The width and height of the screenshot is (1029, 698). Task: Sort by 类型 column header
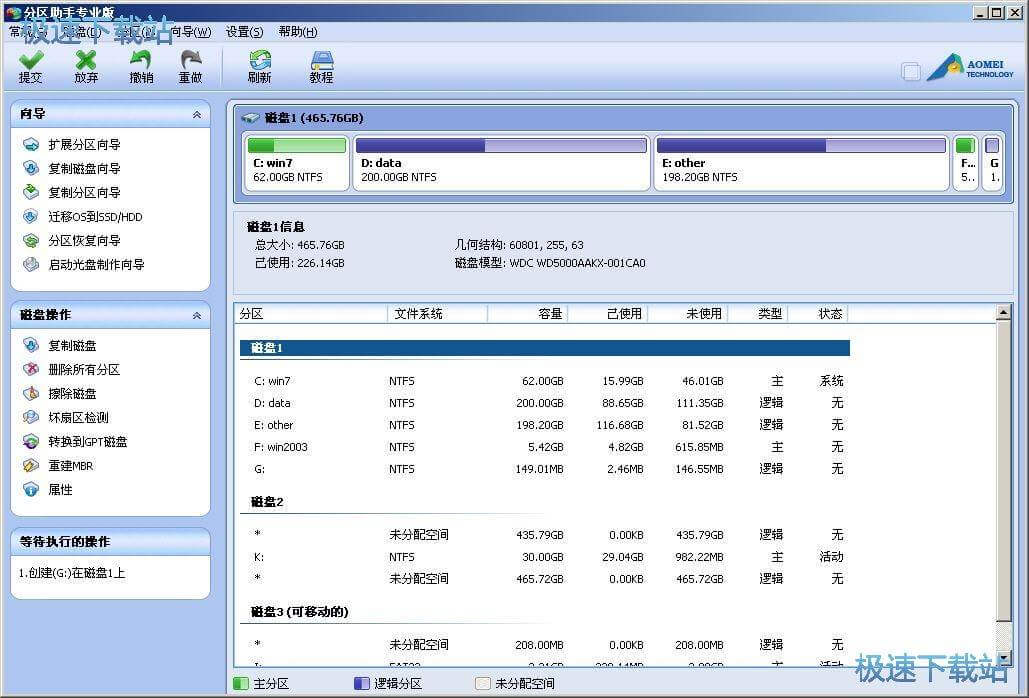(x=758, y=314)
